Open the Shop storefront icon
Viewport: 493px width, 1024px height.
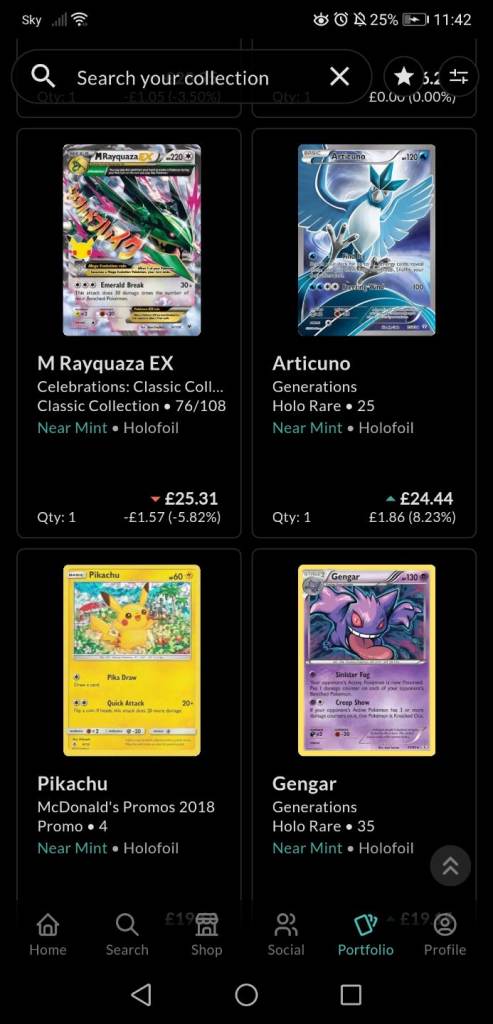pyautogui.click(x=206, y=925)
